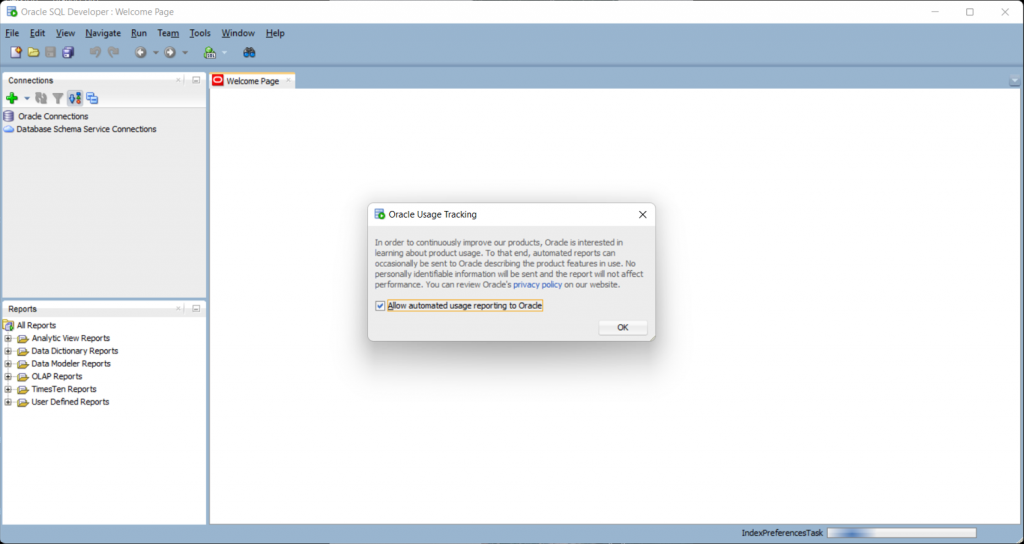Click the Open folder toolbar icon
Viewport: 1024px width, 544px height.
(33, 52)
